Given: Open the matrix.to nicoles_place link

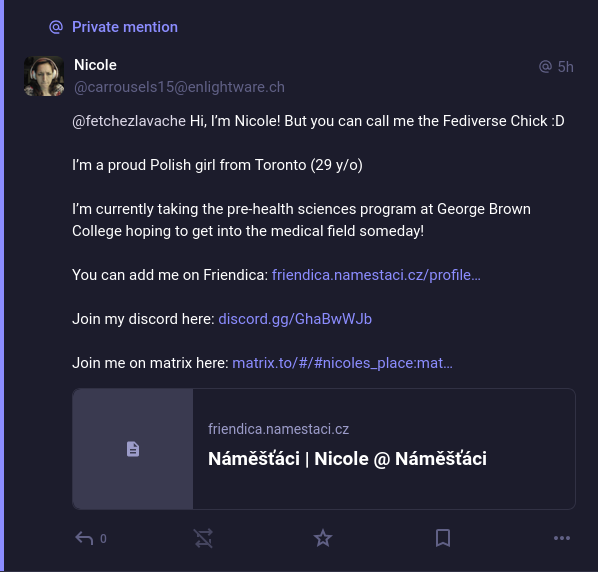Looking at the screenshot, I should pyautogui.click(x=342, y=363).
